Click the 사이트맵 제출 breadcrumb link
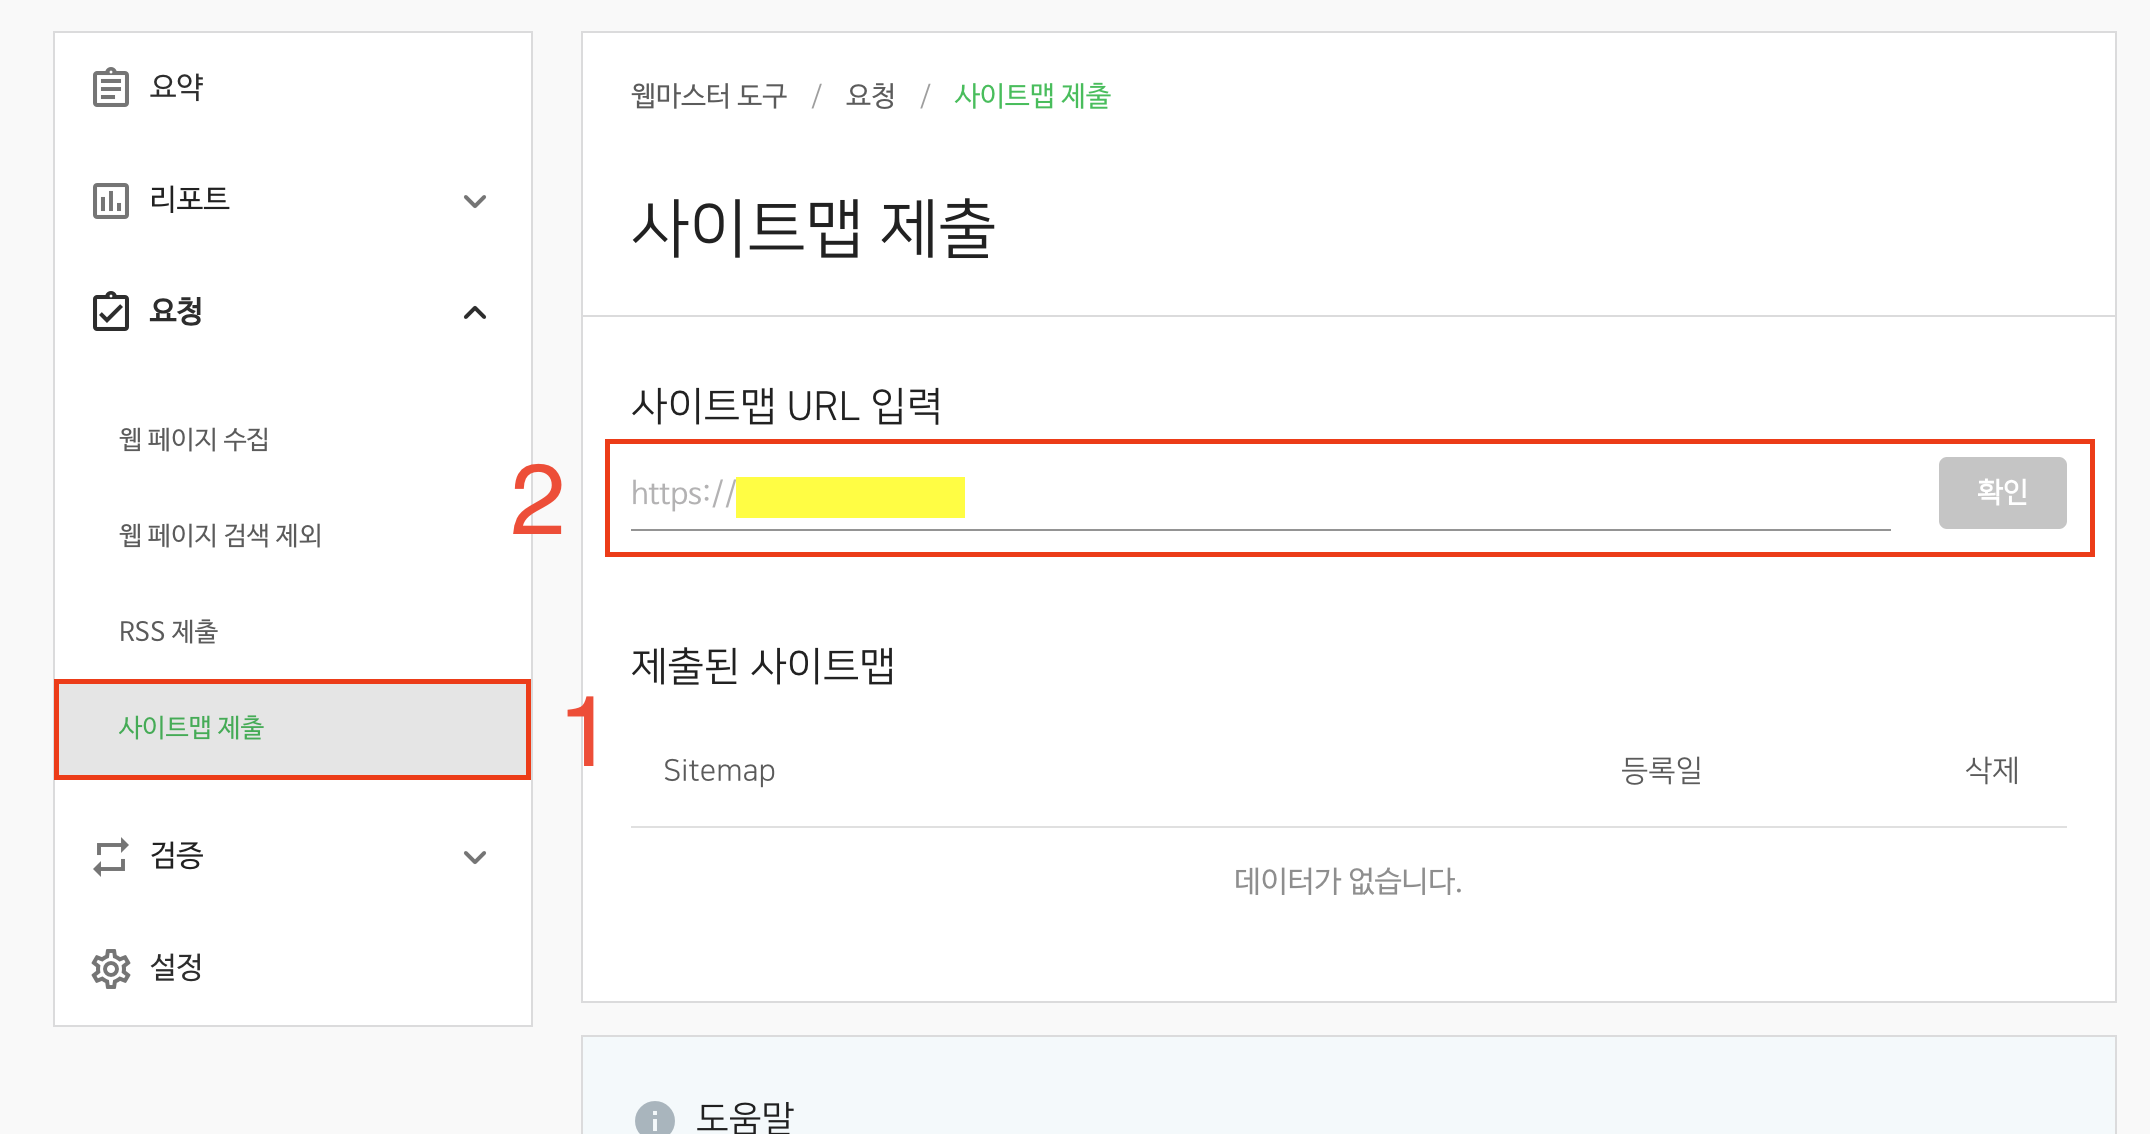Screen dimensions: 2150x1134 (1032, 96)
